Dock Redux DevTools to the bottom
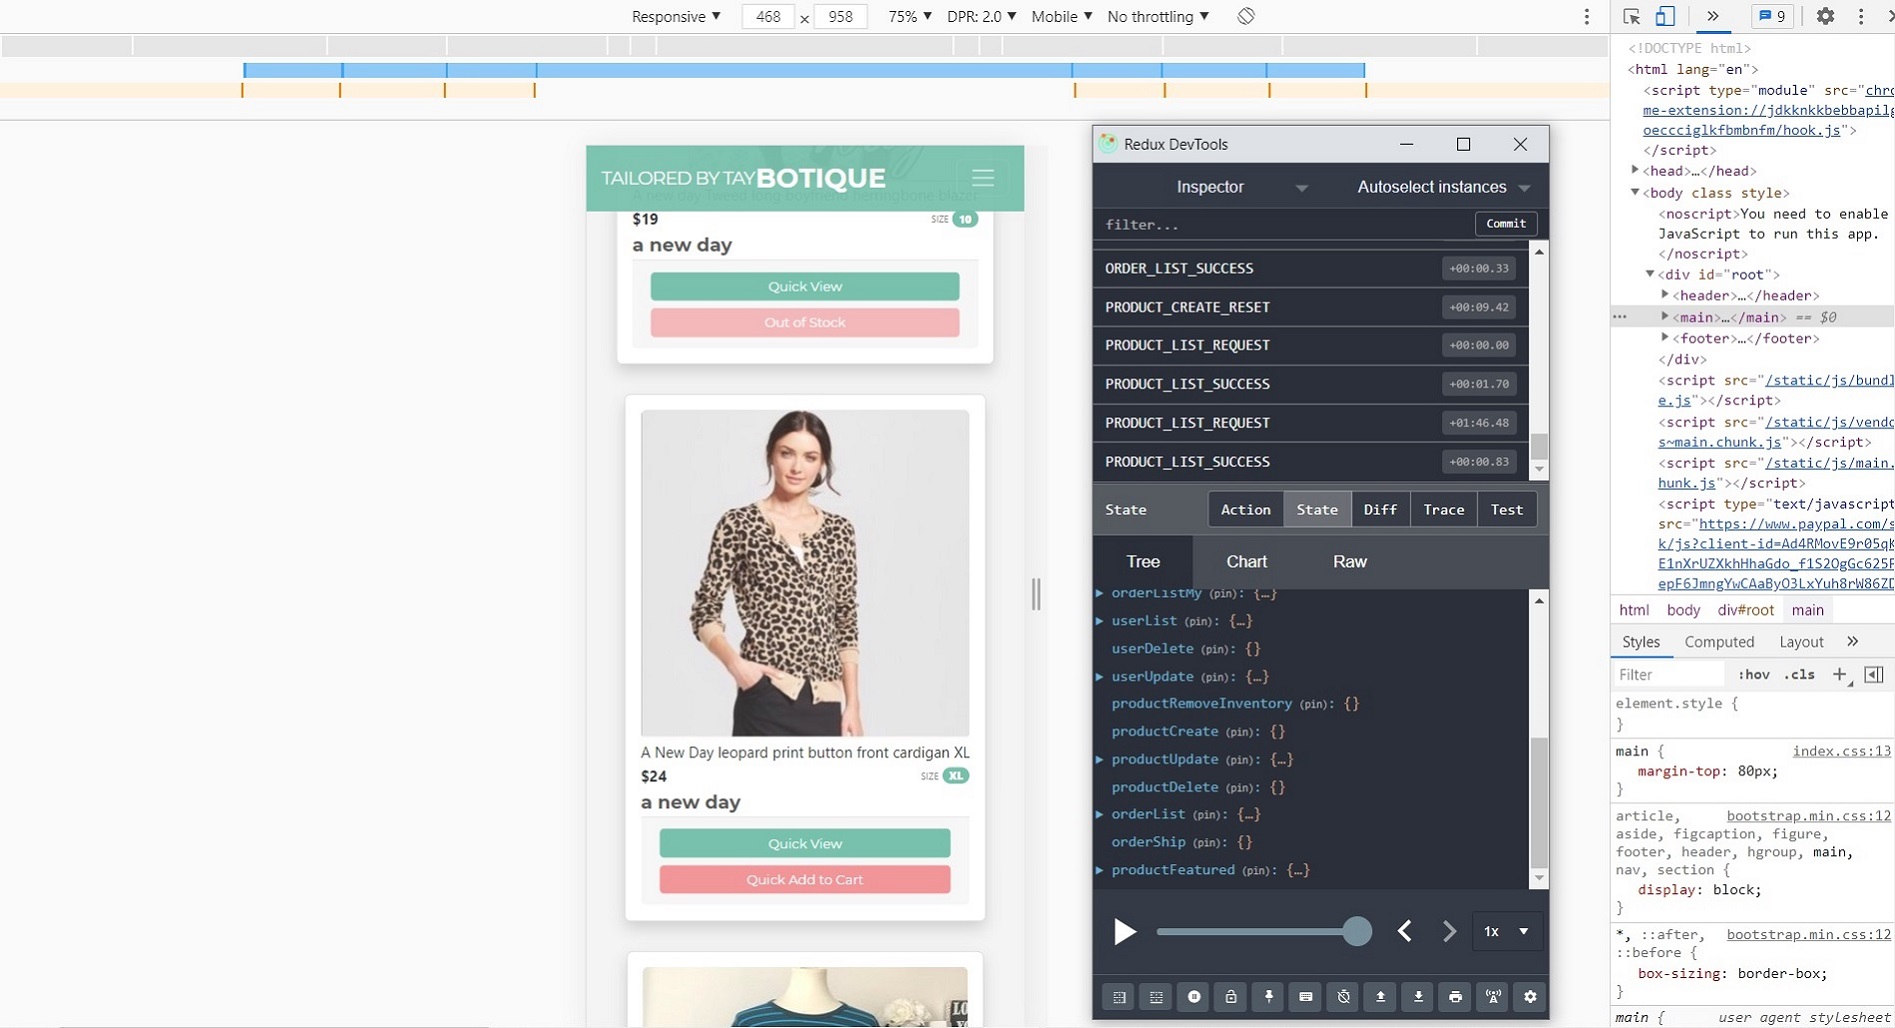 pos(1156,997)
